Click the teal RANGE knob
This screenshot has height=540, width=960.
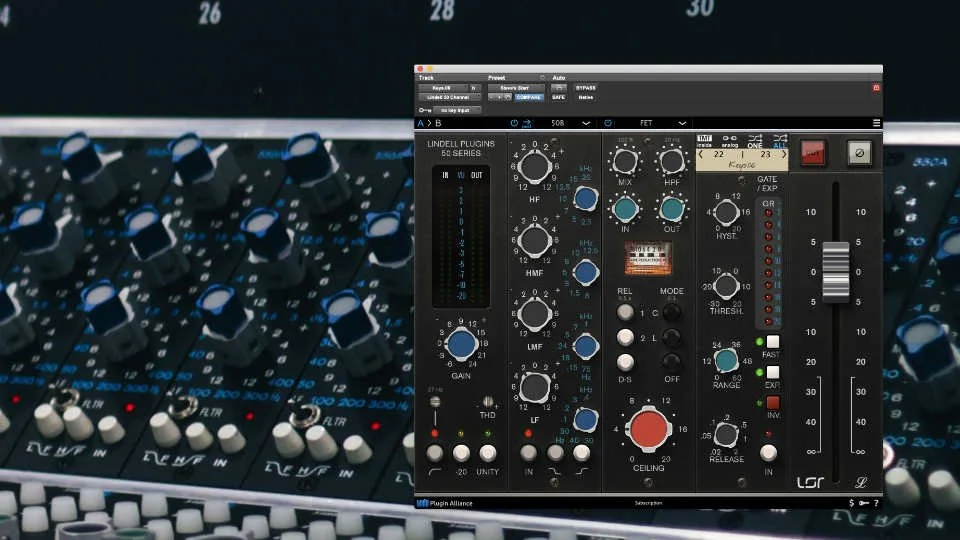(x=726, y=361)
